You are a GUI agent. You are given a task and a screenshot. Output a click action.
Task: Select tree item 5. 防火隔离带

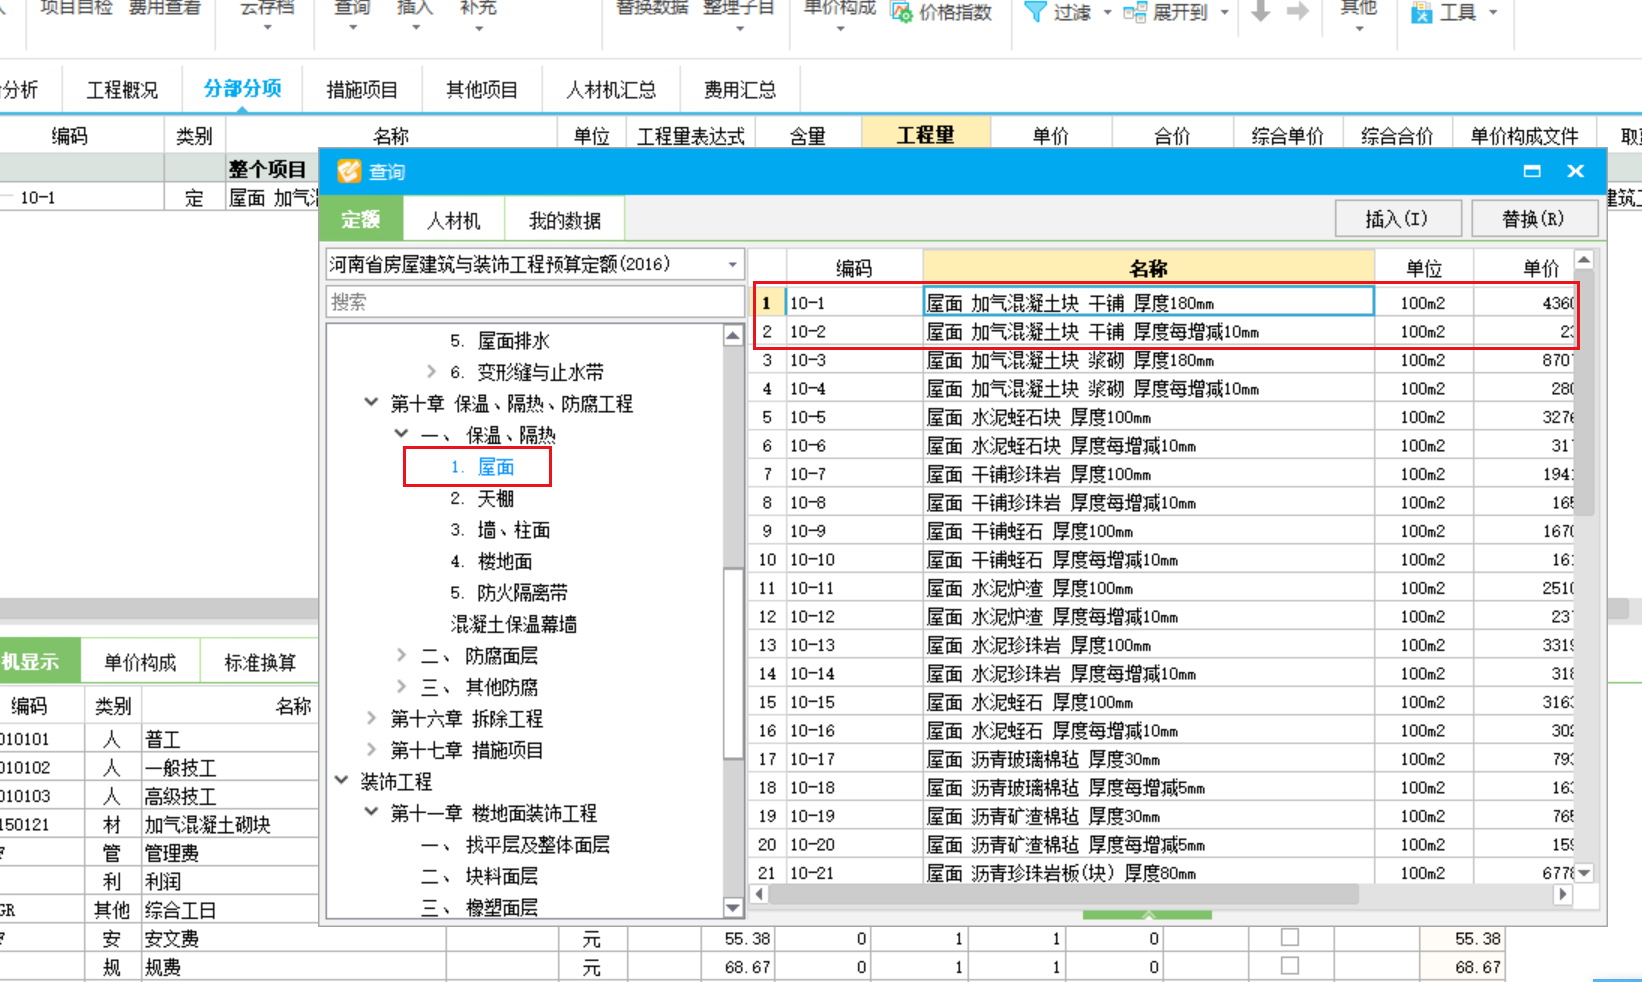coord(509,592)
